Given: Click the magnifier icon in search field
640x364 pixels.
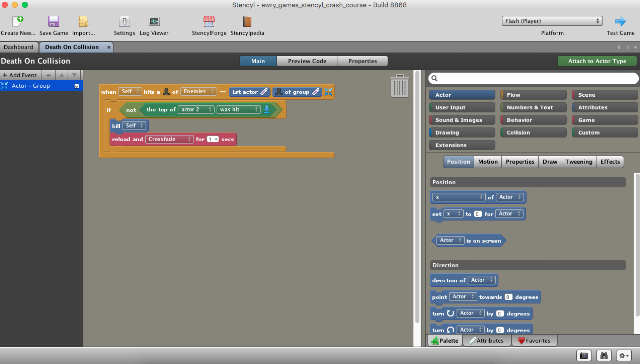Looking at the screenshot, I should pyautogui.click(x=434, y=78).
